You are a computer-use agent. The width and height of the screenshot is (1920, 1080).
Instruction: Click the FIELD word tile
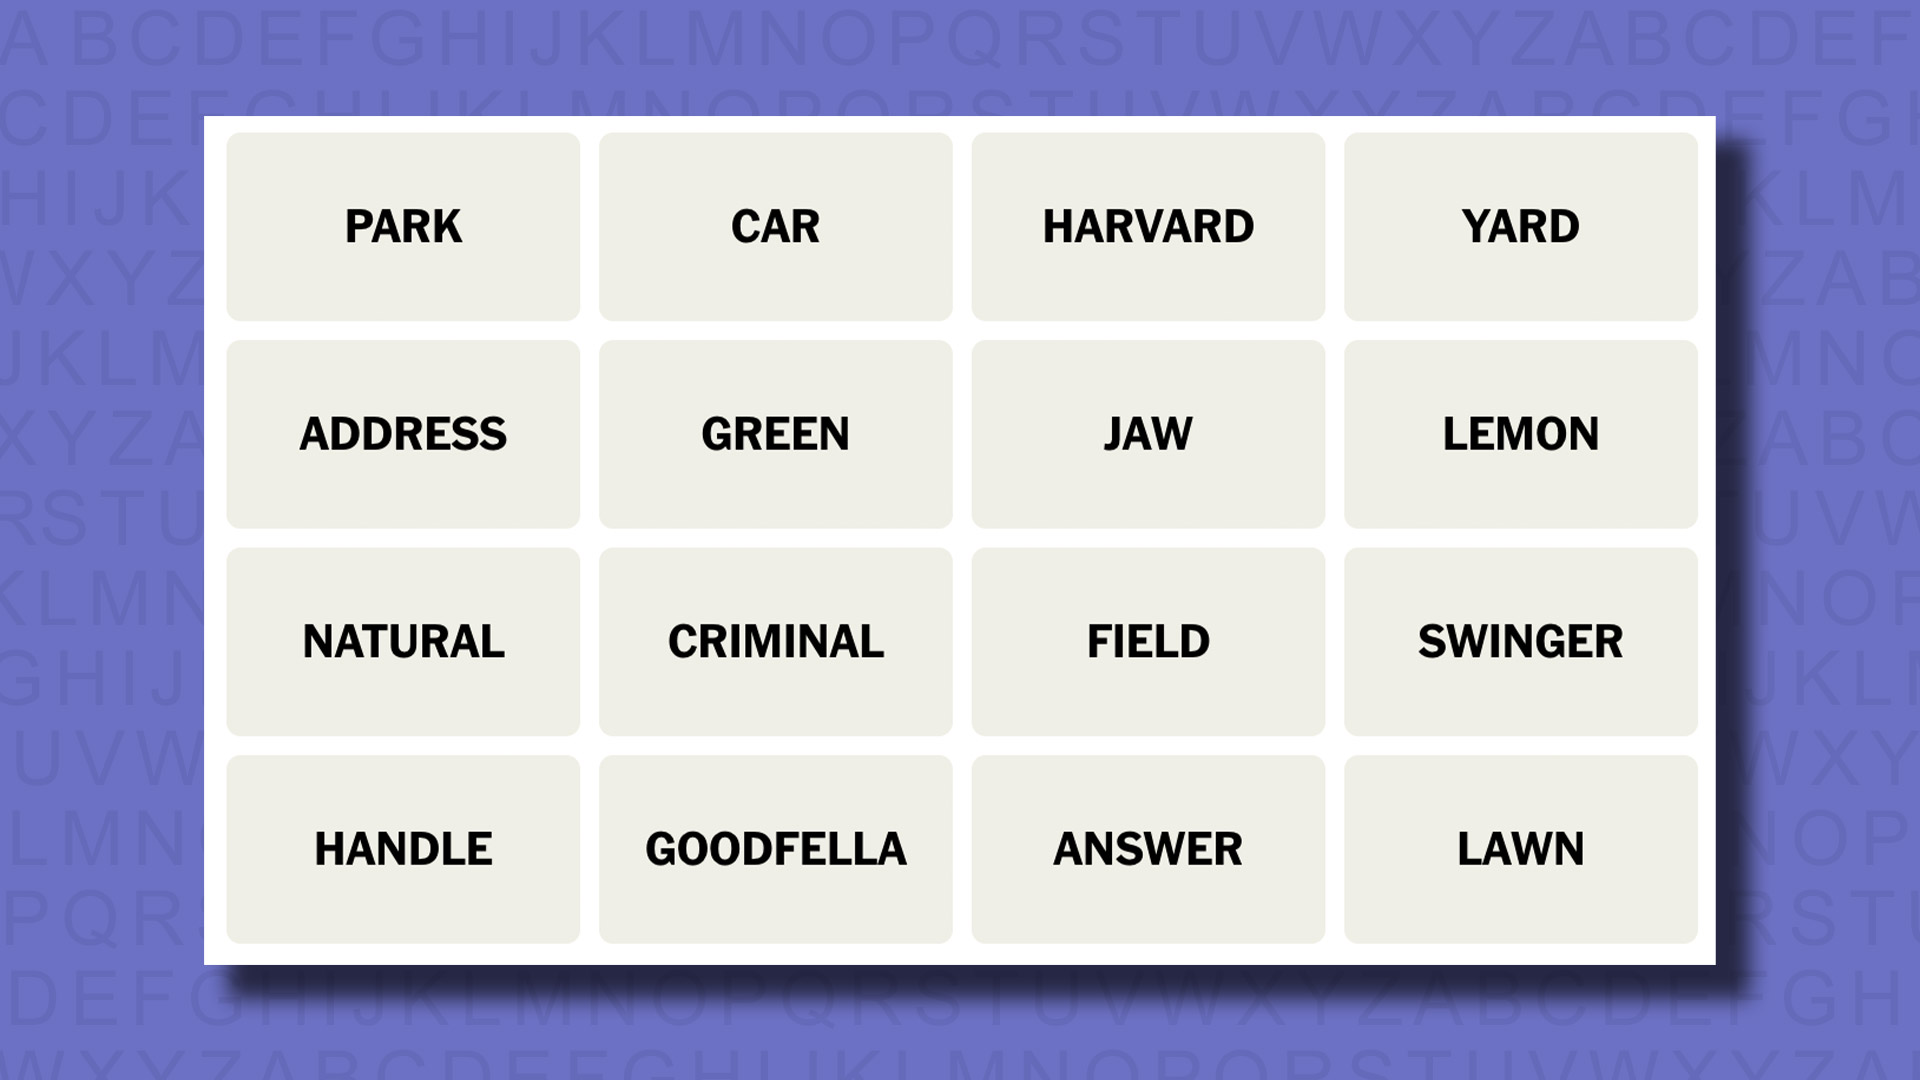[x=1147, y=641]
